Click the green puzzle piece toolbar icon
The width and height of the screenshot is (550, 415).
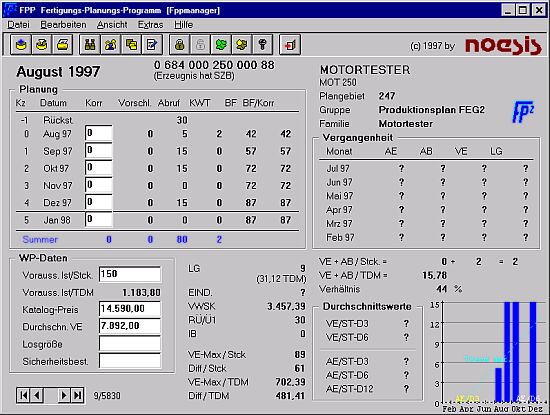[221, 45]
